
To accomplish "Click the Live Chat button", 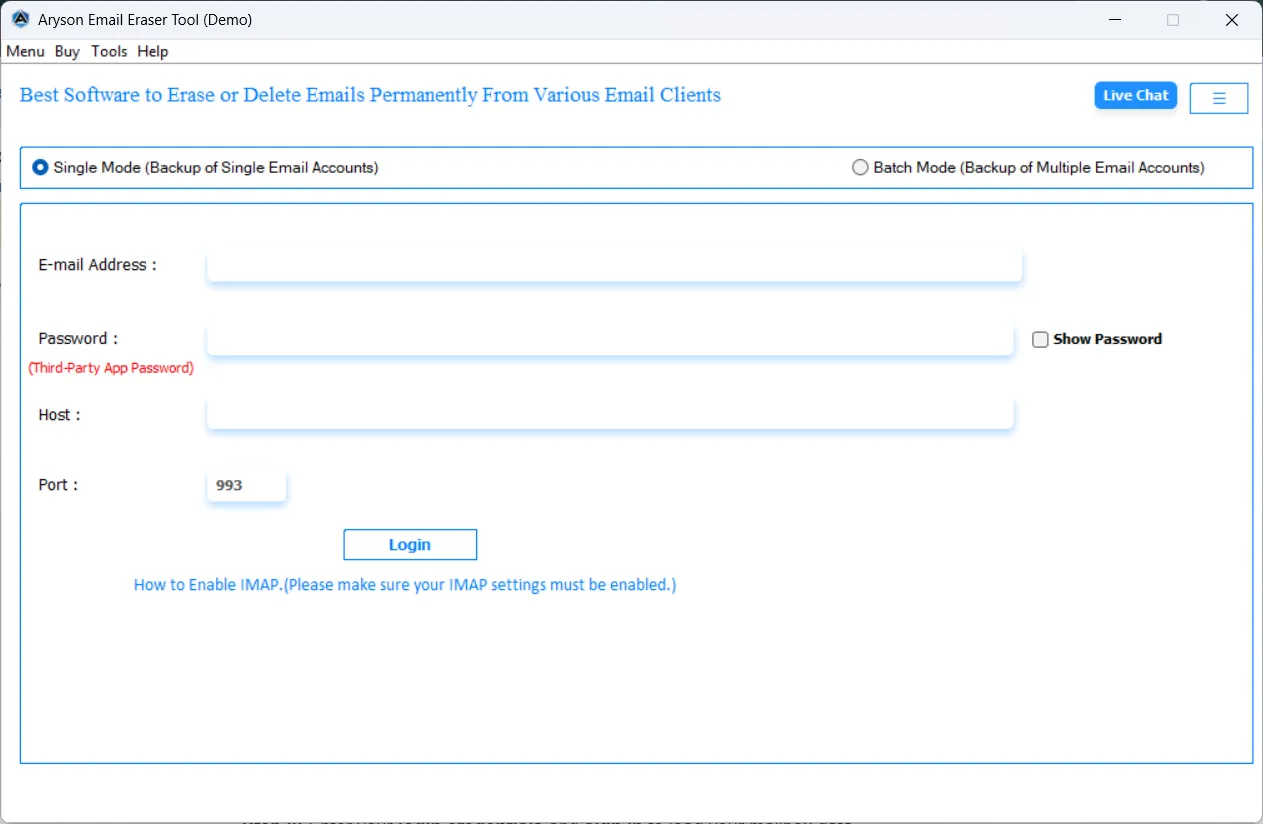I will coord(1136,96).
